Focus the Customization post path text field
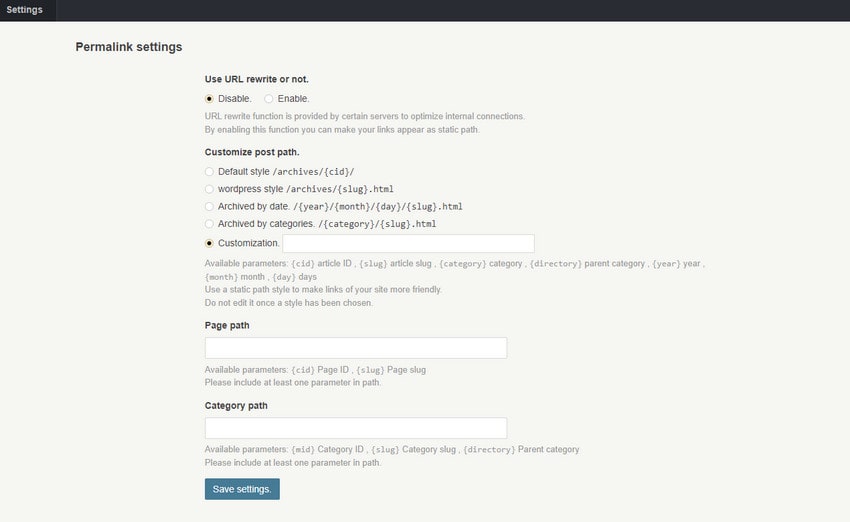 point(408,243)
